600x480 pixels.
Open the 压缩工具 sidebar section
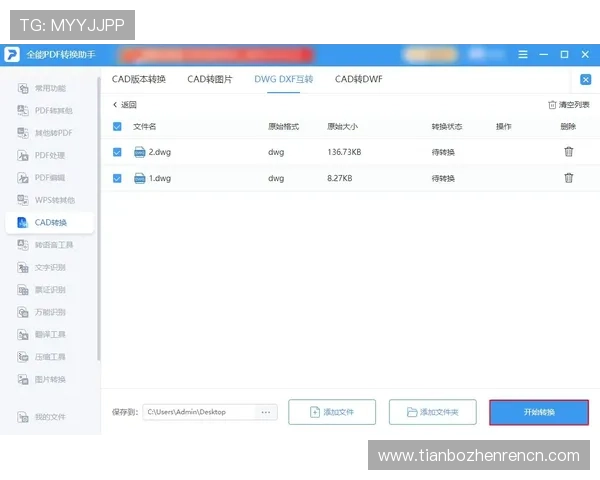(41, 357)
